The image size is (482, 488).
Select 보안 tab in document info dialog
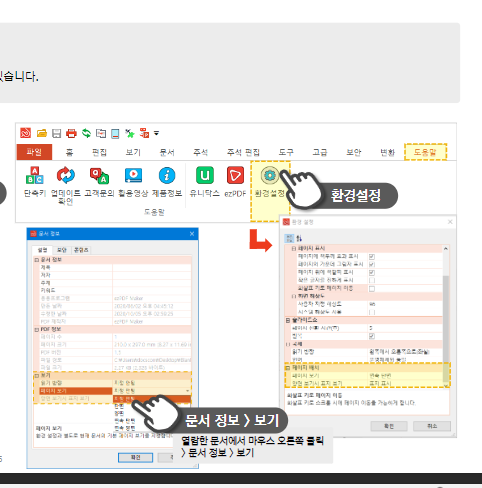[62, 250]
